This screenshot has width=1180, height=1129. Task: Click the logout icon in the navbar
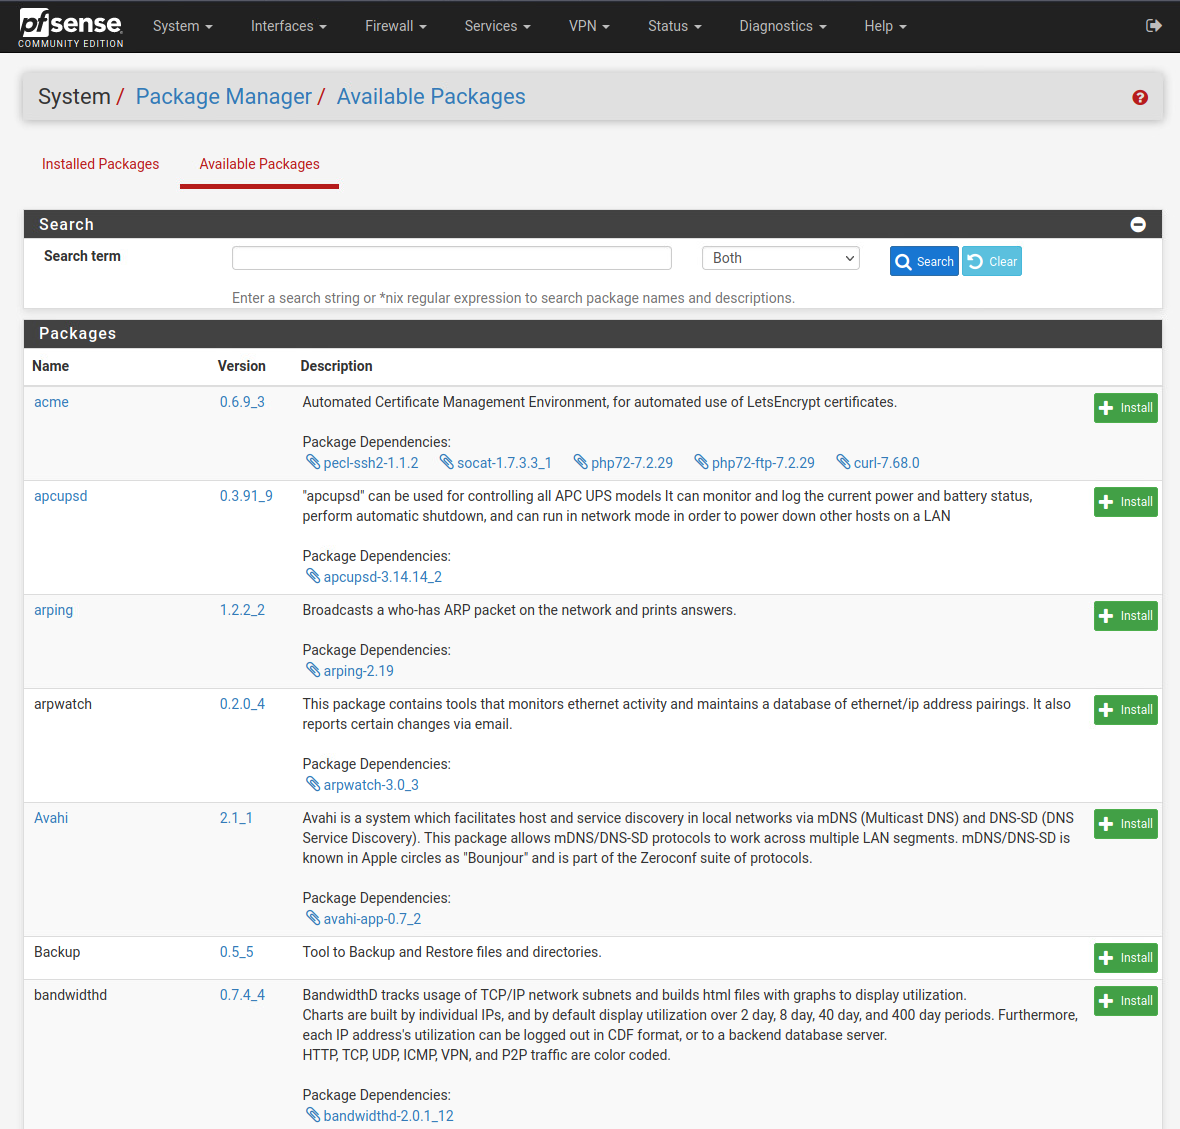(1153, 26)
